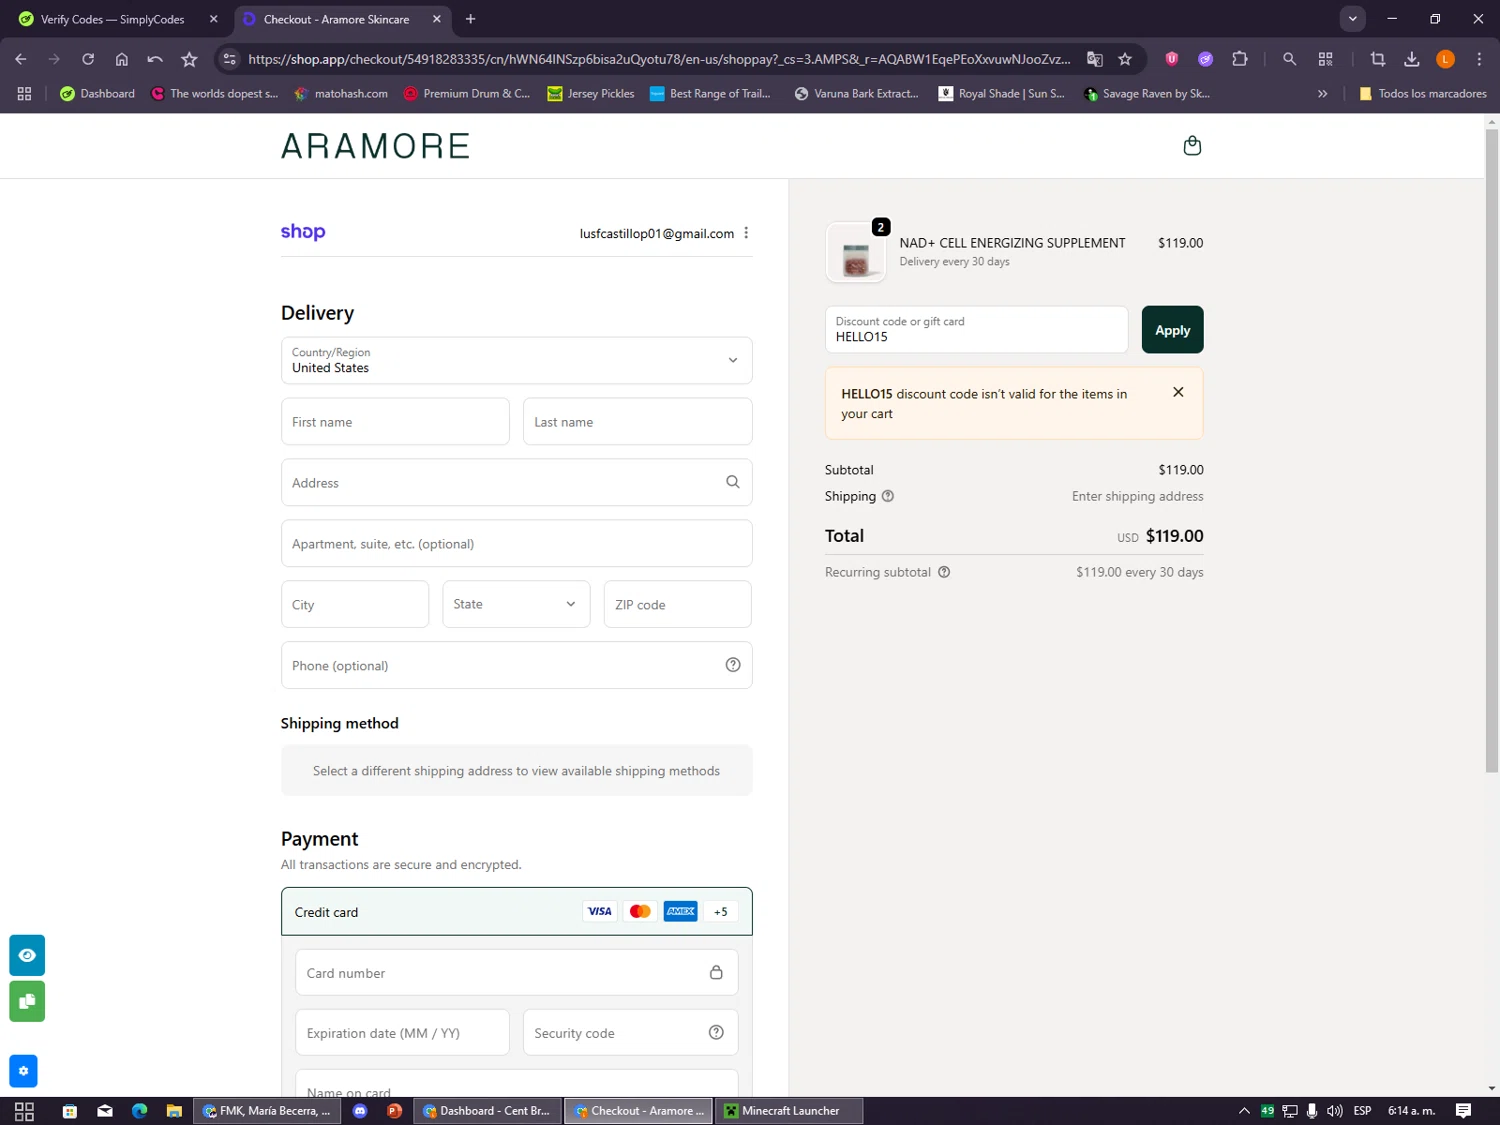Open the browser three-dot menu
1500x1125 pixels.
tap(1479, 59)
